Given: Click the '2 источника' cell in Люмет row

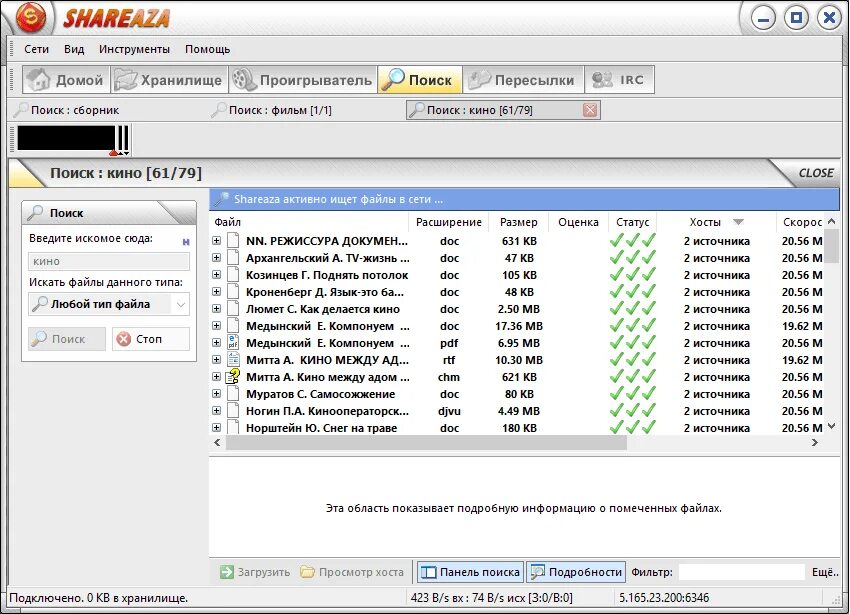Looking at the screenshot, I should pos(717,309).
